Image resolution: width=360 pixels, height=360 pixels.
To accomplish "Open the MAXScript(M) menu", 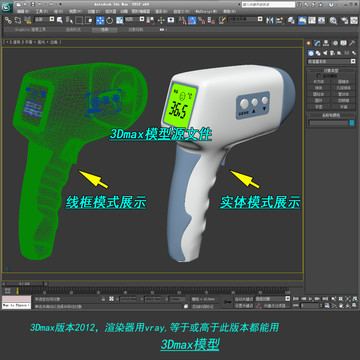I will point(207,11).
